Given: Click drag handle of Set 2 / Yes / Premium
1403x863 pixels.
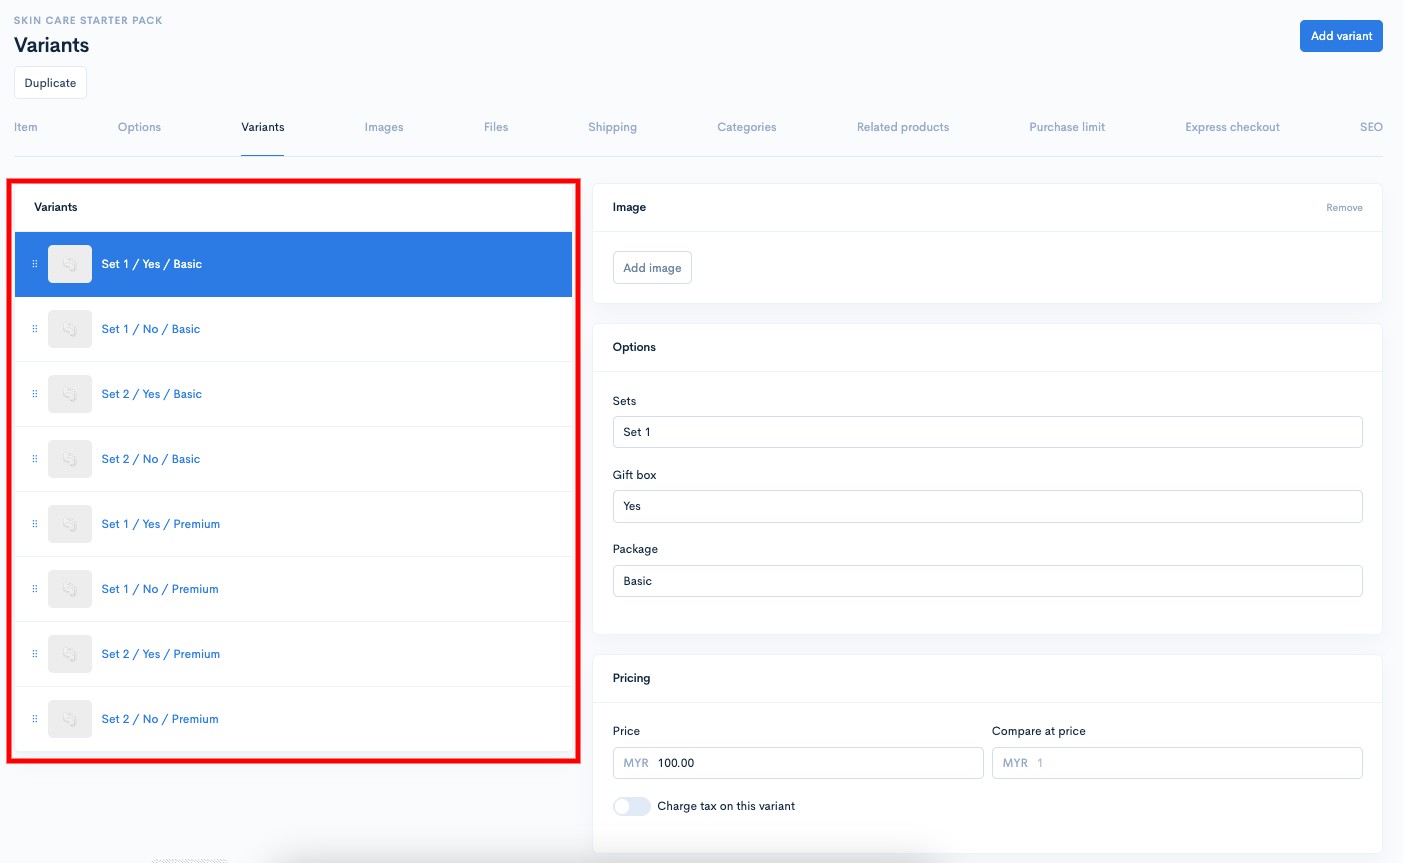Looking at the screenshot, I should tap(35, 654).
